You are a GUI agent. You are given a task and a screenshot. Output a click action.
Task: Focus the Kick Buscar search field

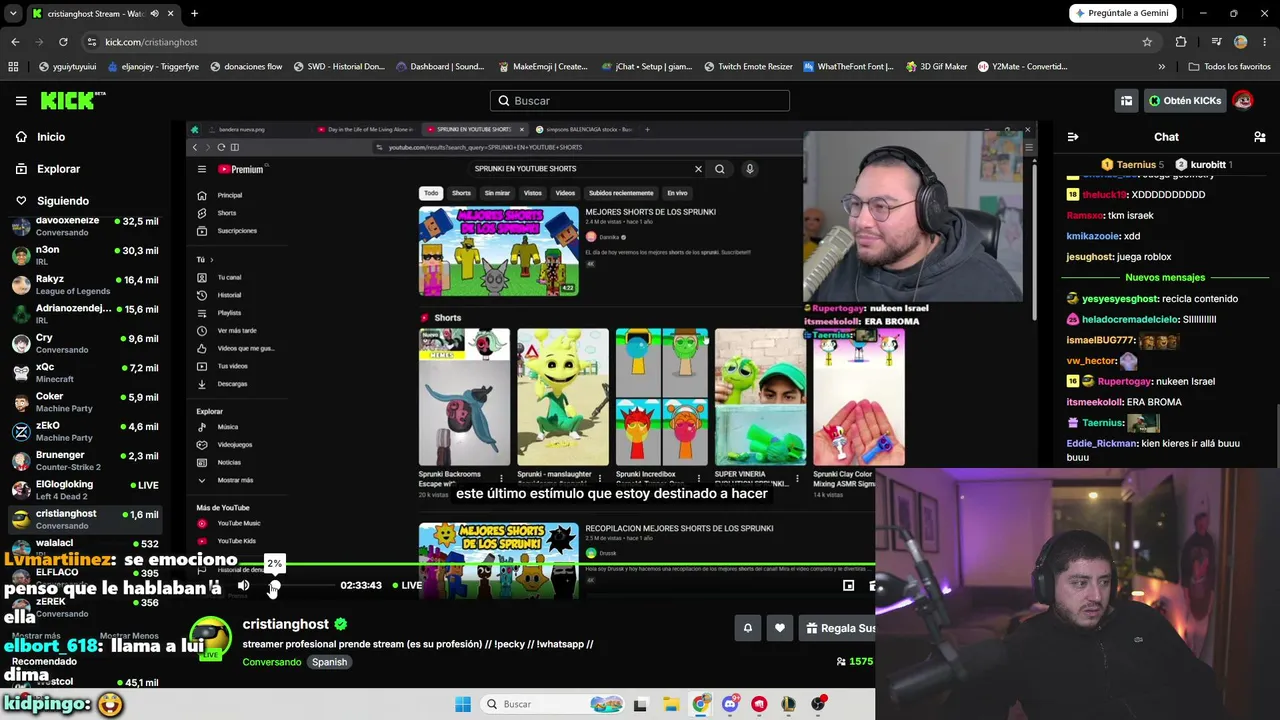click(x=640, y=101)
